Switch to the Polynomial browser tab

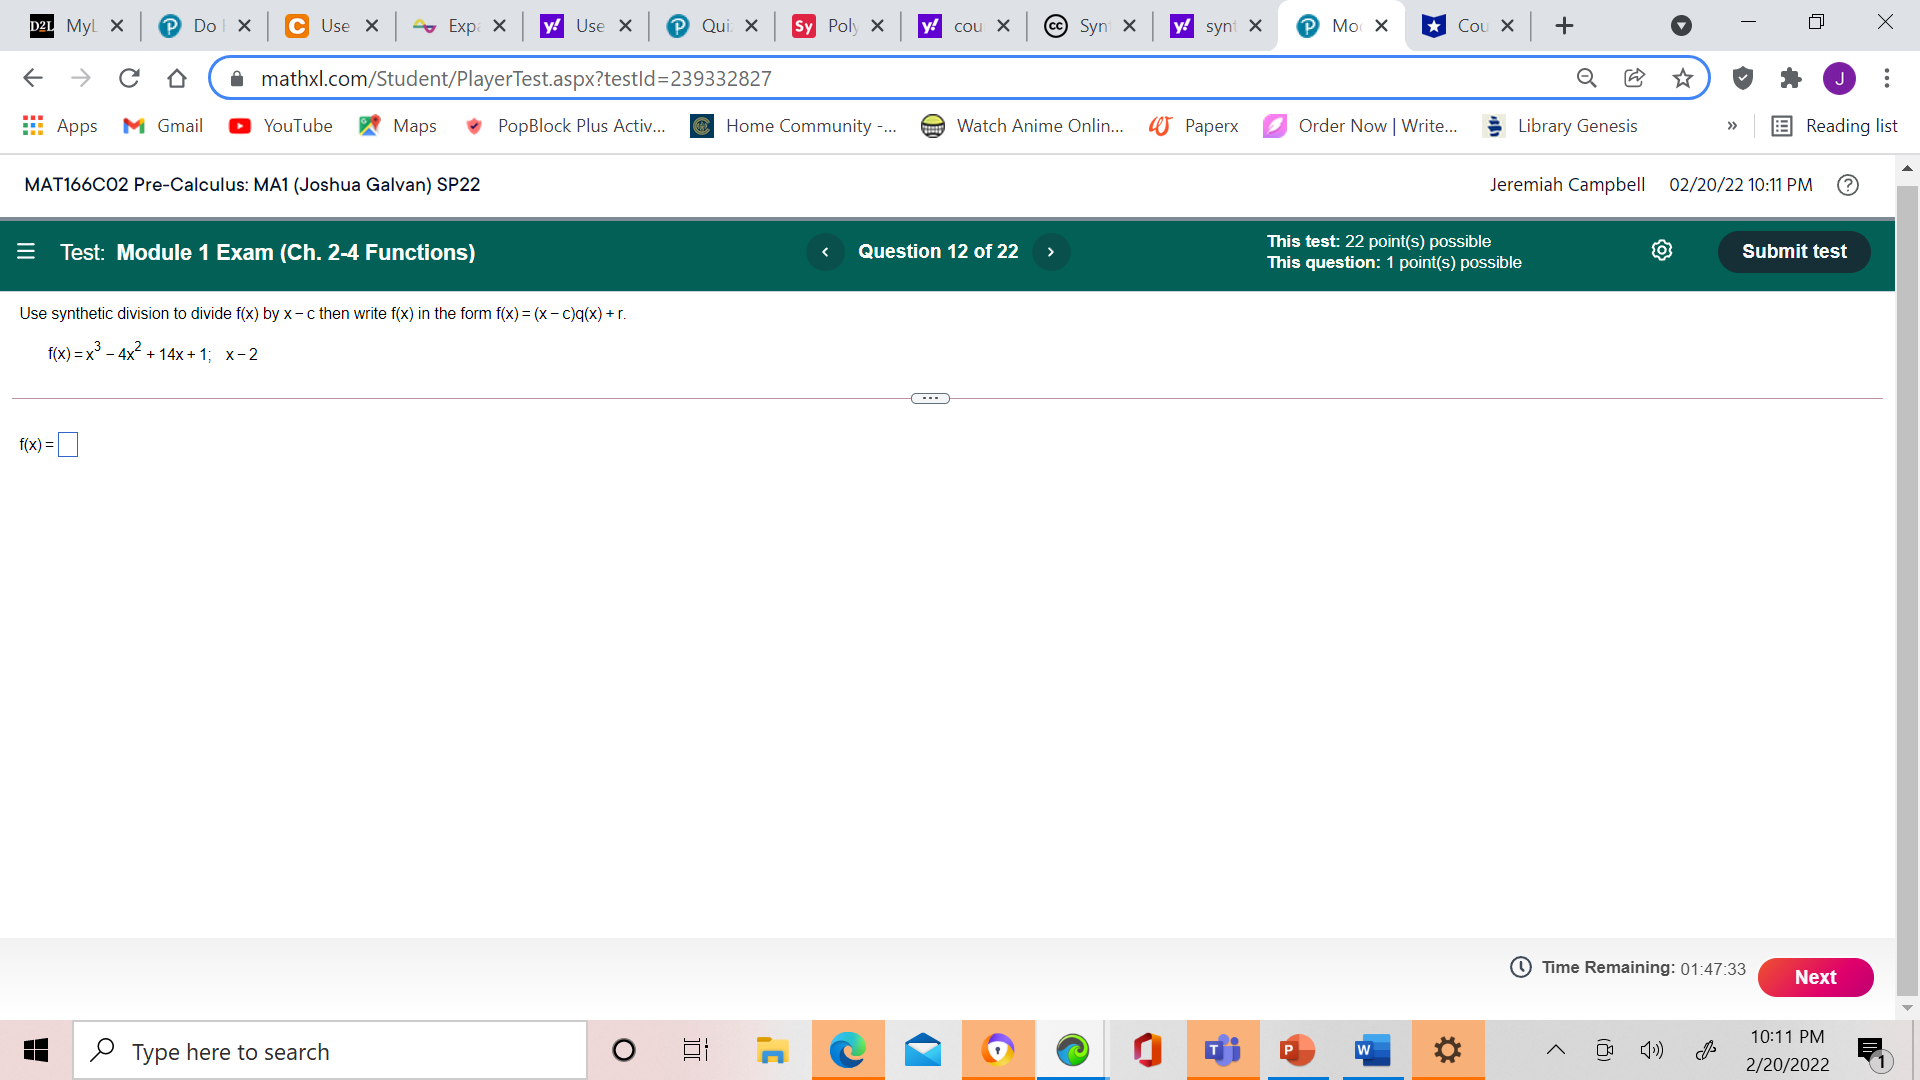click(x=845, y=25)
